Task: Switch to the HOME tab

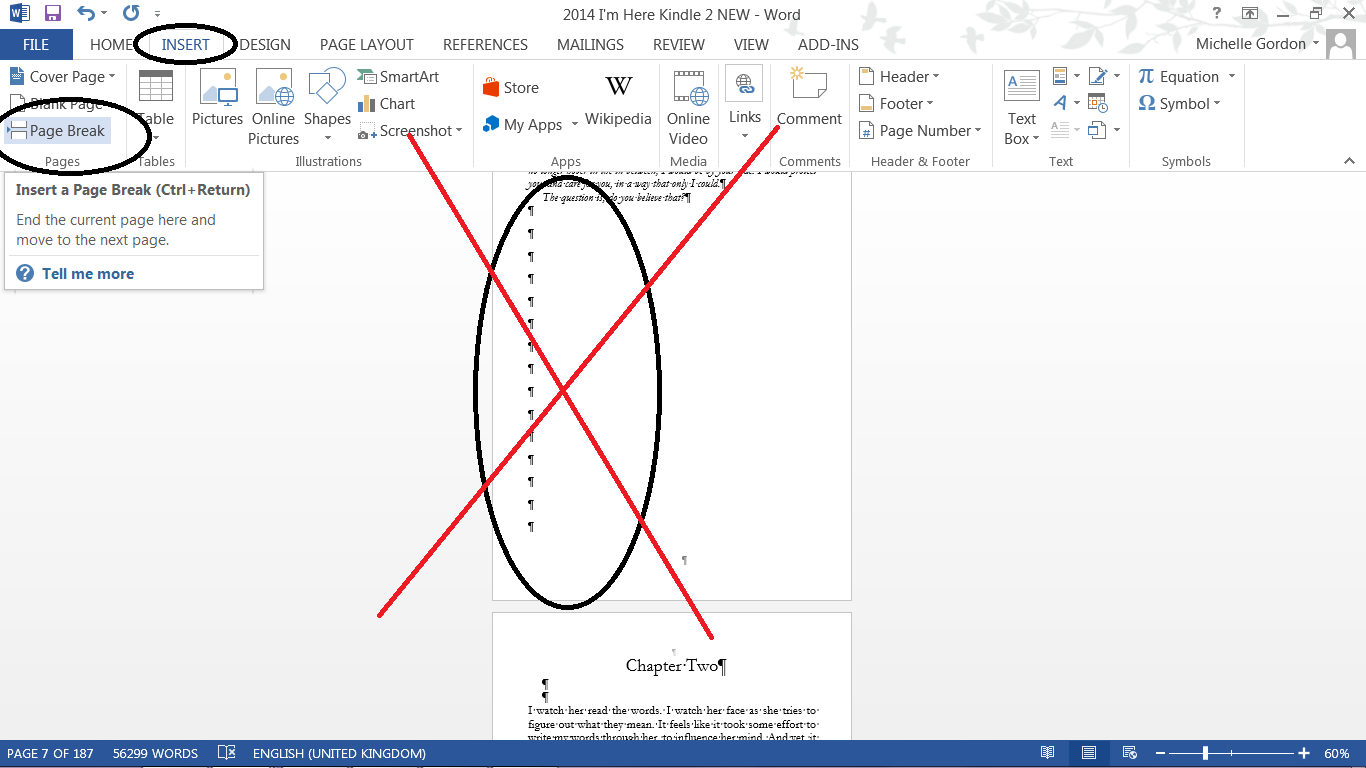Action: click(111, 45)
